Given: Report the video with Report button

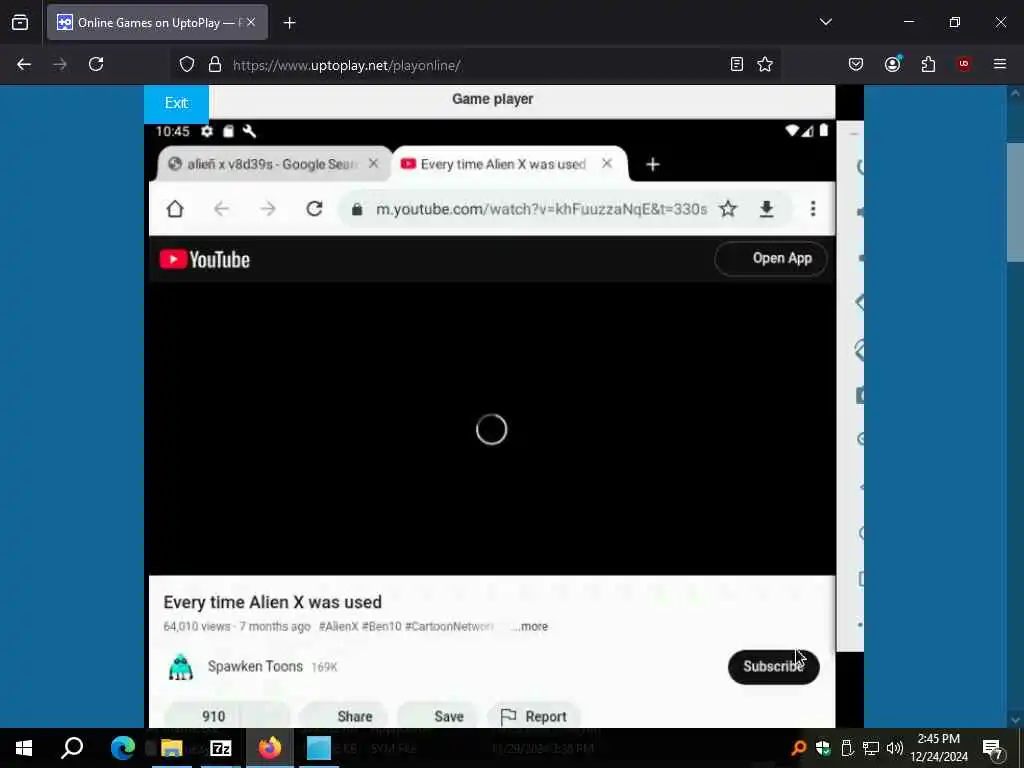Looking at the screenshot, I should [x=534, y=716].
